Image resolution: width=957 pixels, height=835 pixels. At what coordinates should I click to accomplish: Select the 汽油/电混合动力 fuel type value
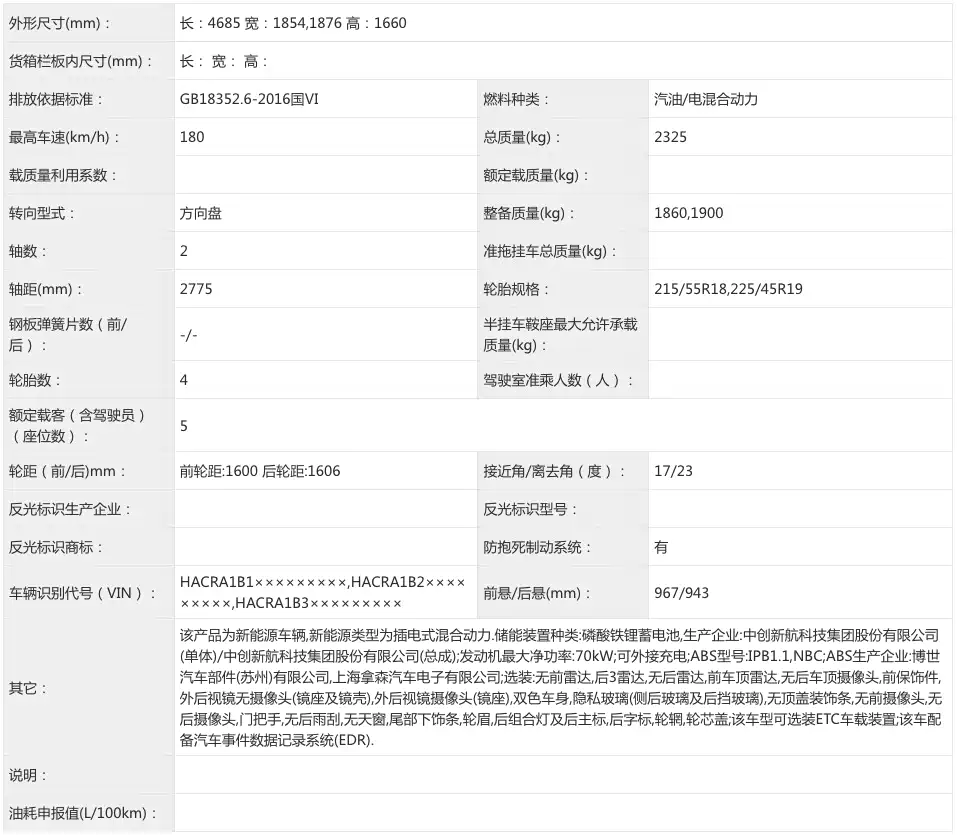[x=705, y=99]
